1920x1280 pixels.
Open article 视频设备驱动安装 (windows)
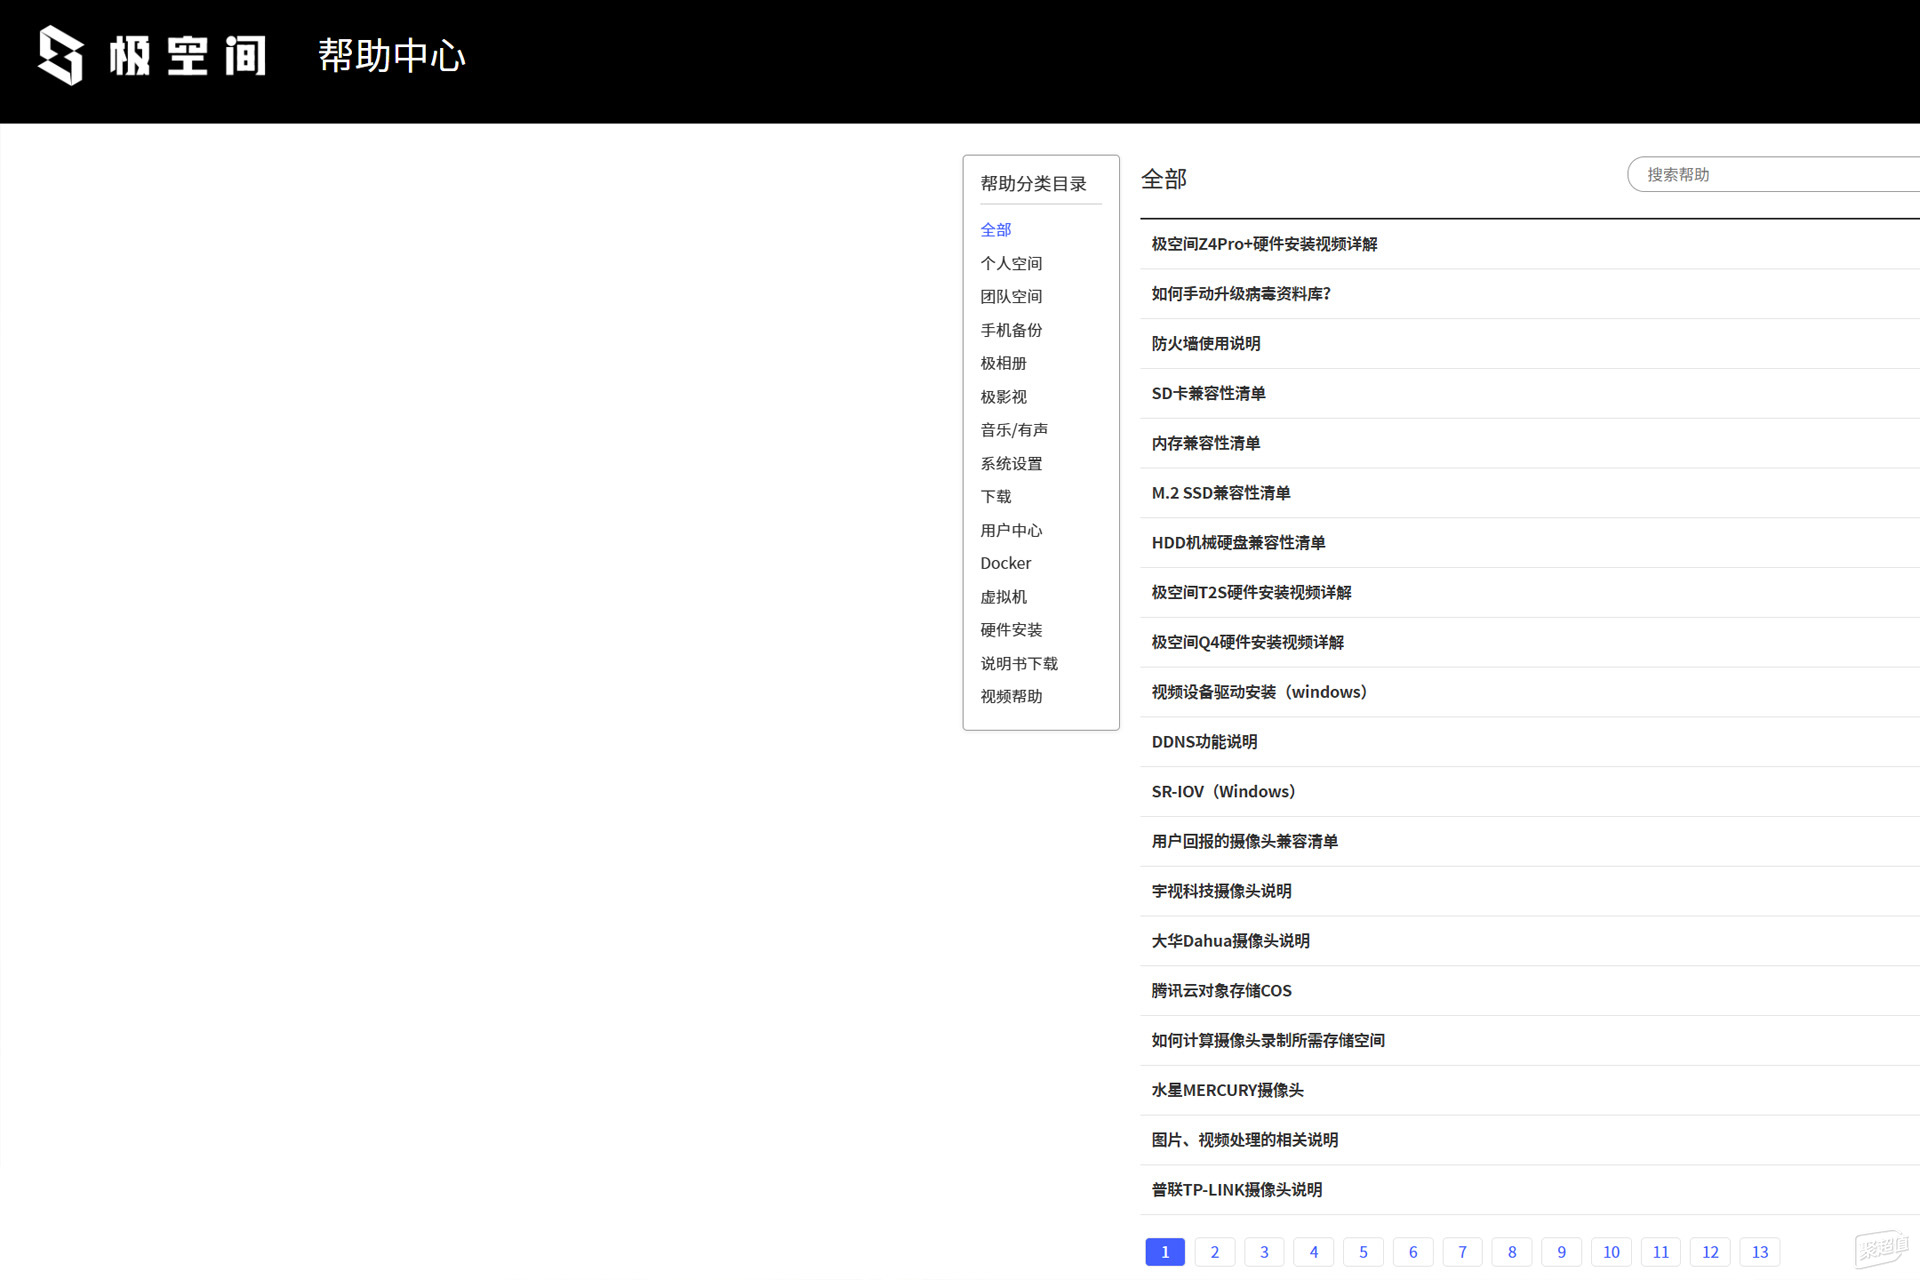(x=1259, y=692)
